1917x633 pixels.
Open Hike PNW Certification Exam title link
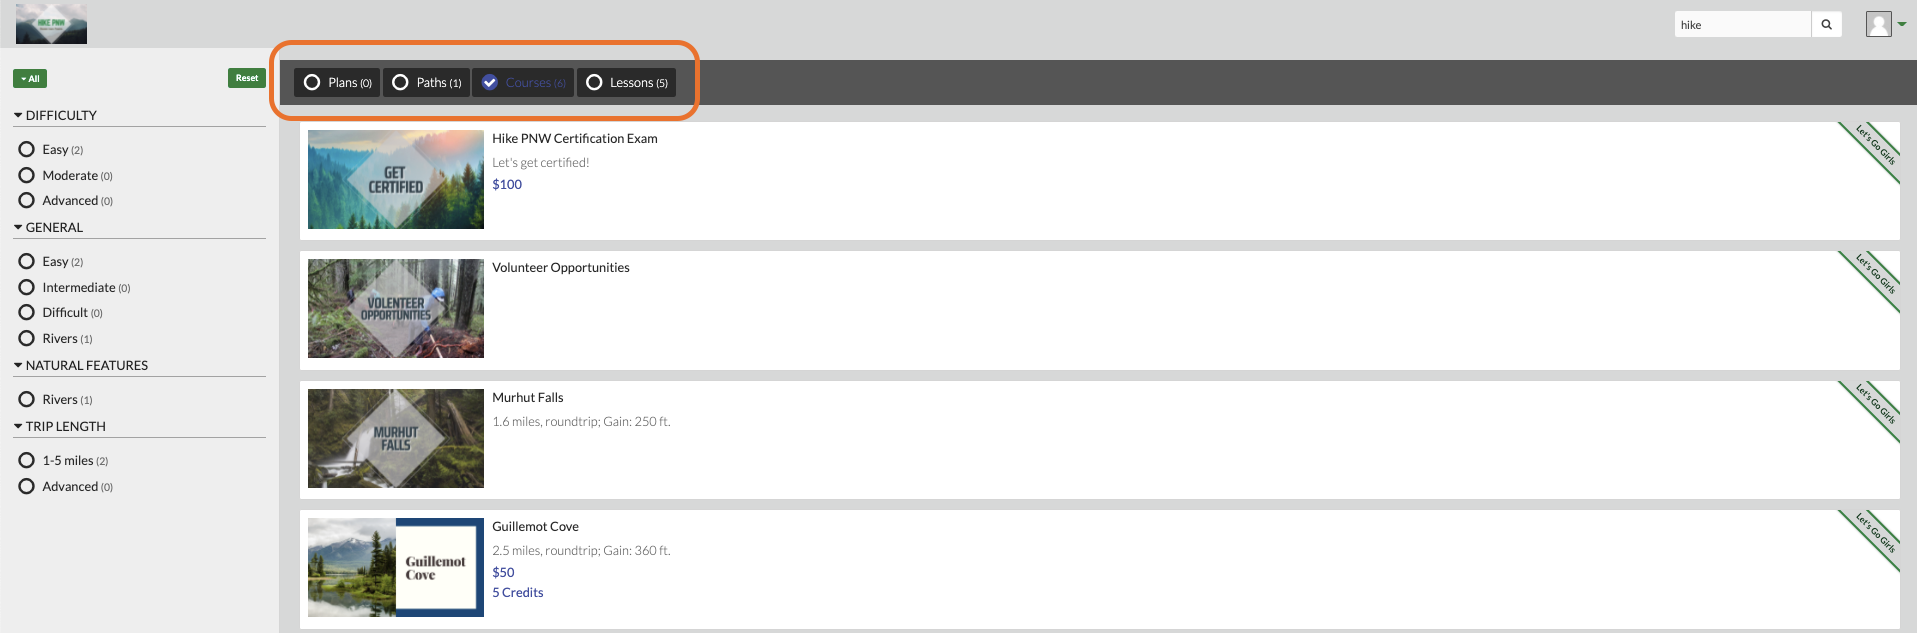pyautogui.click(x=575, y=138)
